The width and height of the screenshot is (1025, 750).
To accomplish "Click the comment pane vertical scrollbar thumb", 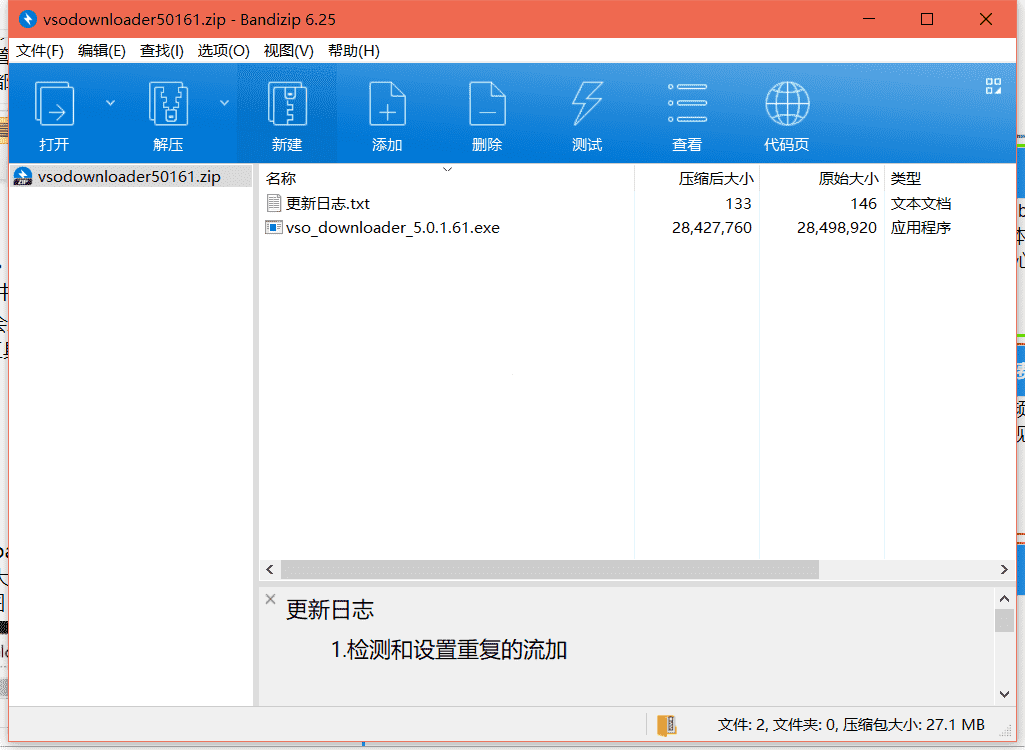I will coord(1004,621).
